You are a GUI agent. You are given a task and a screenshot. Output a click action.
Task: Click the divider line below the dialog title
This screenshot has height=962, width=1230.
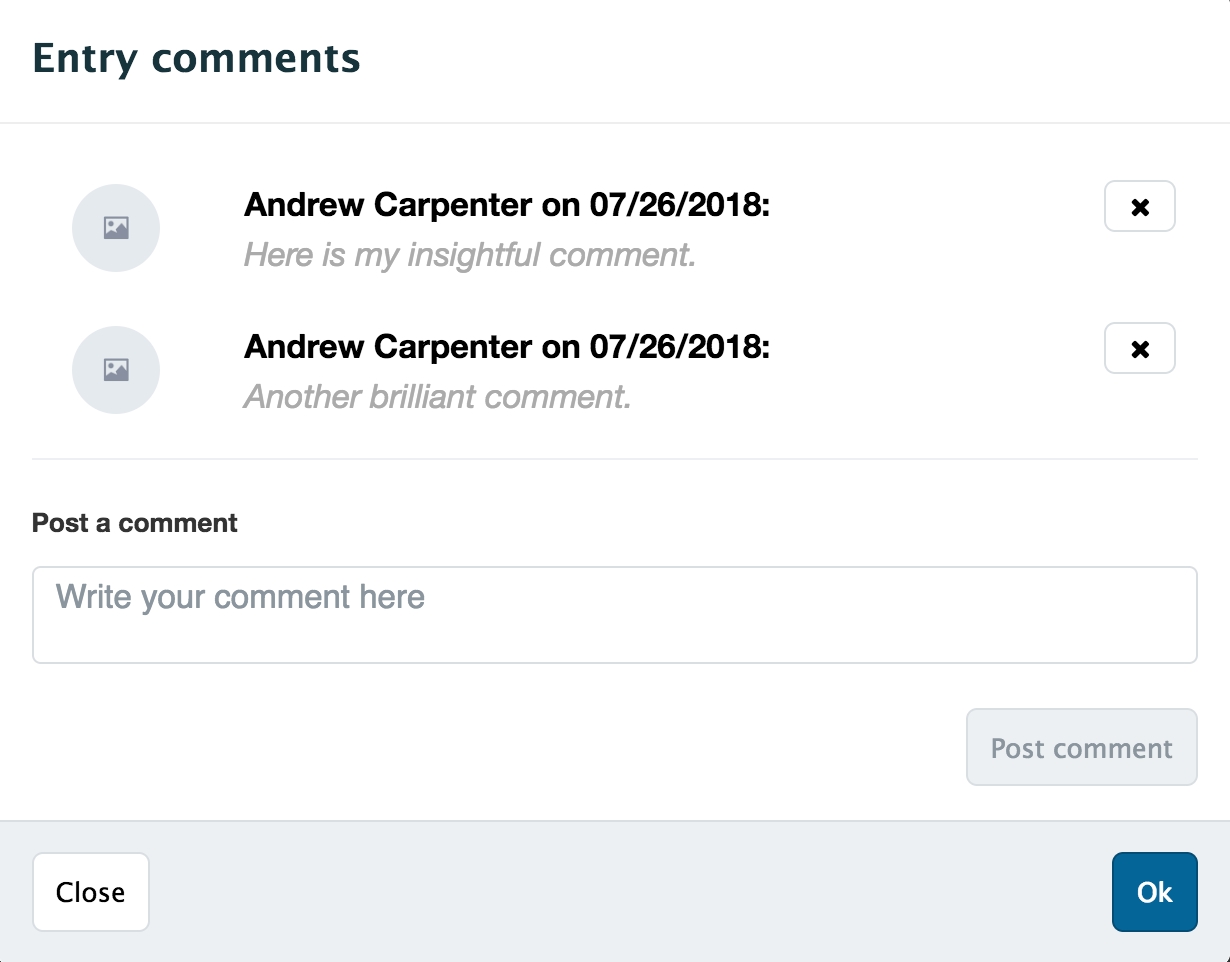tap(614, 123)
